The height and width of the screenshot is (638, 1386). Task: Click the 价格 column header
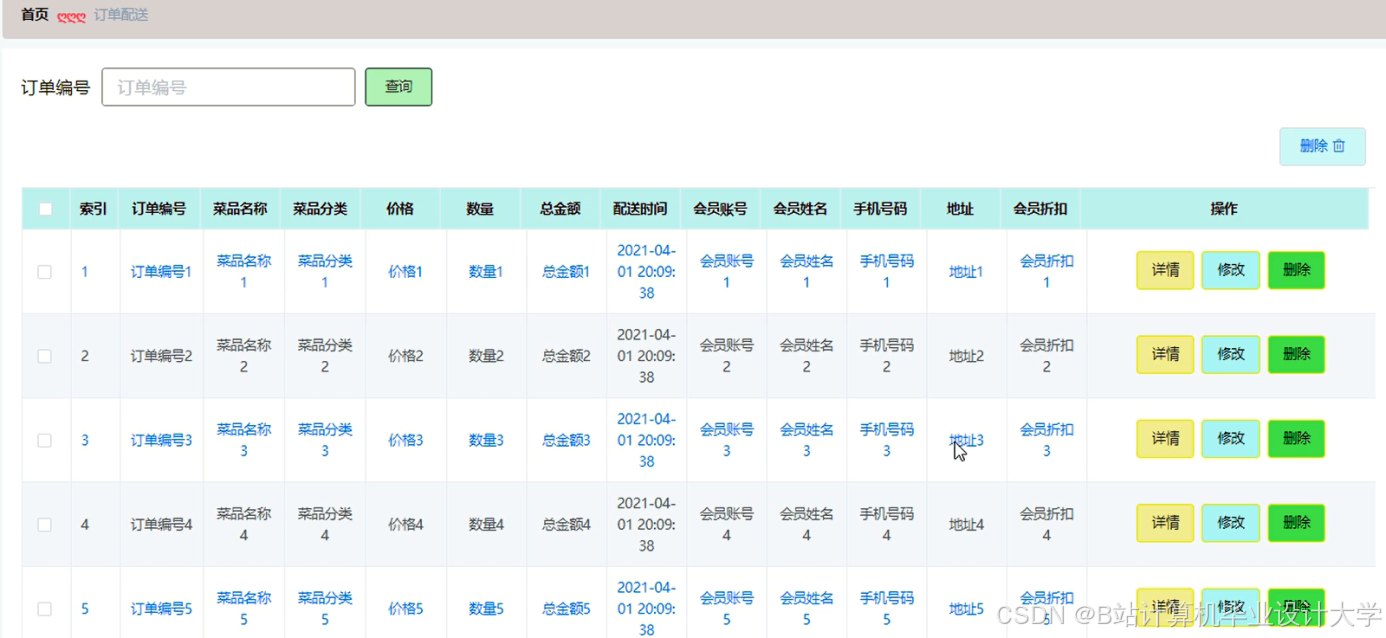coord(400,209)
